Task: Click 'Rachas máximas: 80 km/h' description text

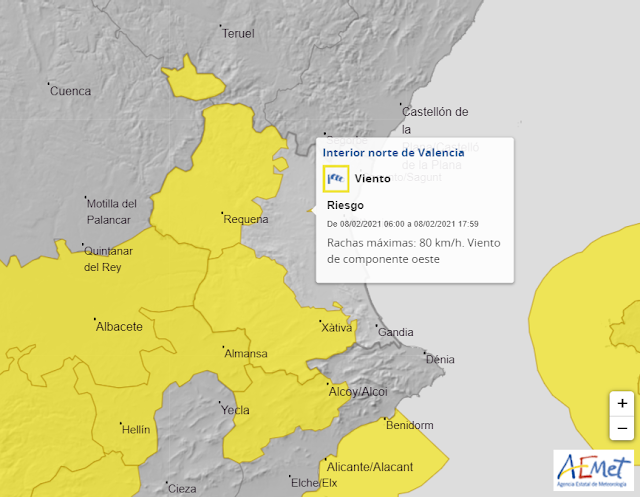Action: click(413, 251)
